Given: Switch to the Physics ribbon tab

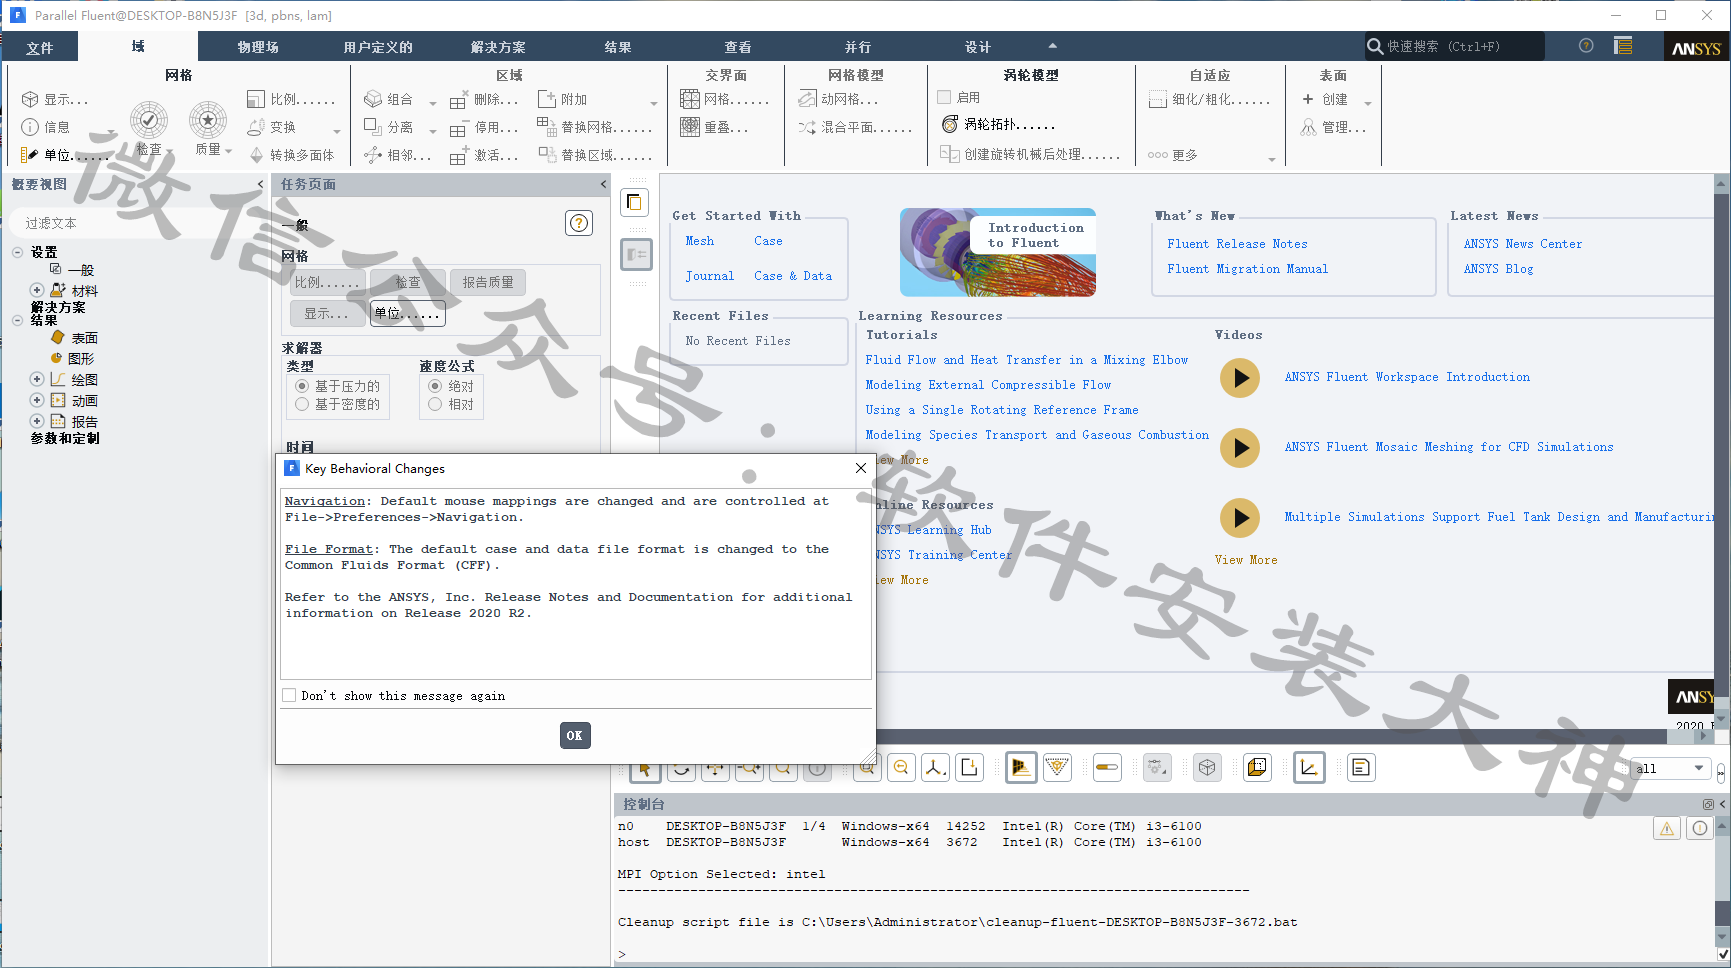Looking at the screenshot, I should (x=258, y=47).
